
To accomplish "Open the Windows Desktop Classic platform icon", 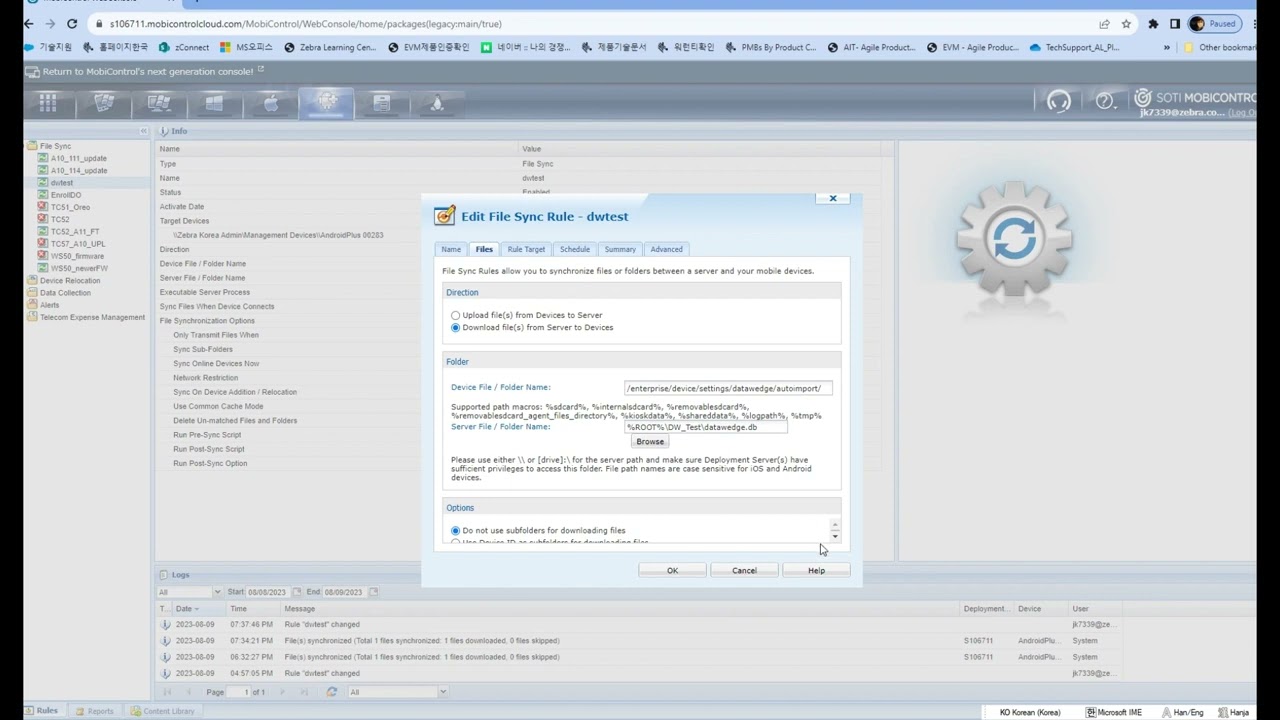I will 158,102.
